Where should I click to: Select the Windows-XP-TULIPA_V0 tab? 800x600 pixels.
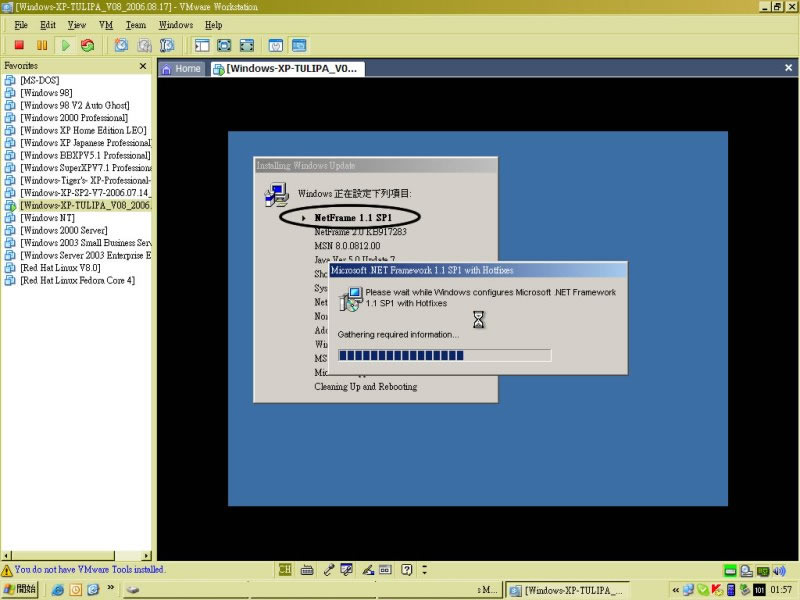tap(287, 69)
